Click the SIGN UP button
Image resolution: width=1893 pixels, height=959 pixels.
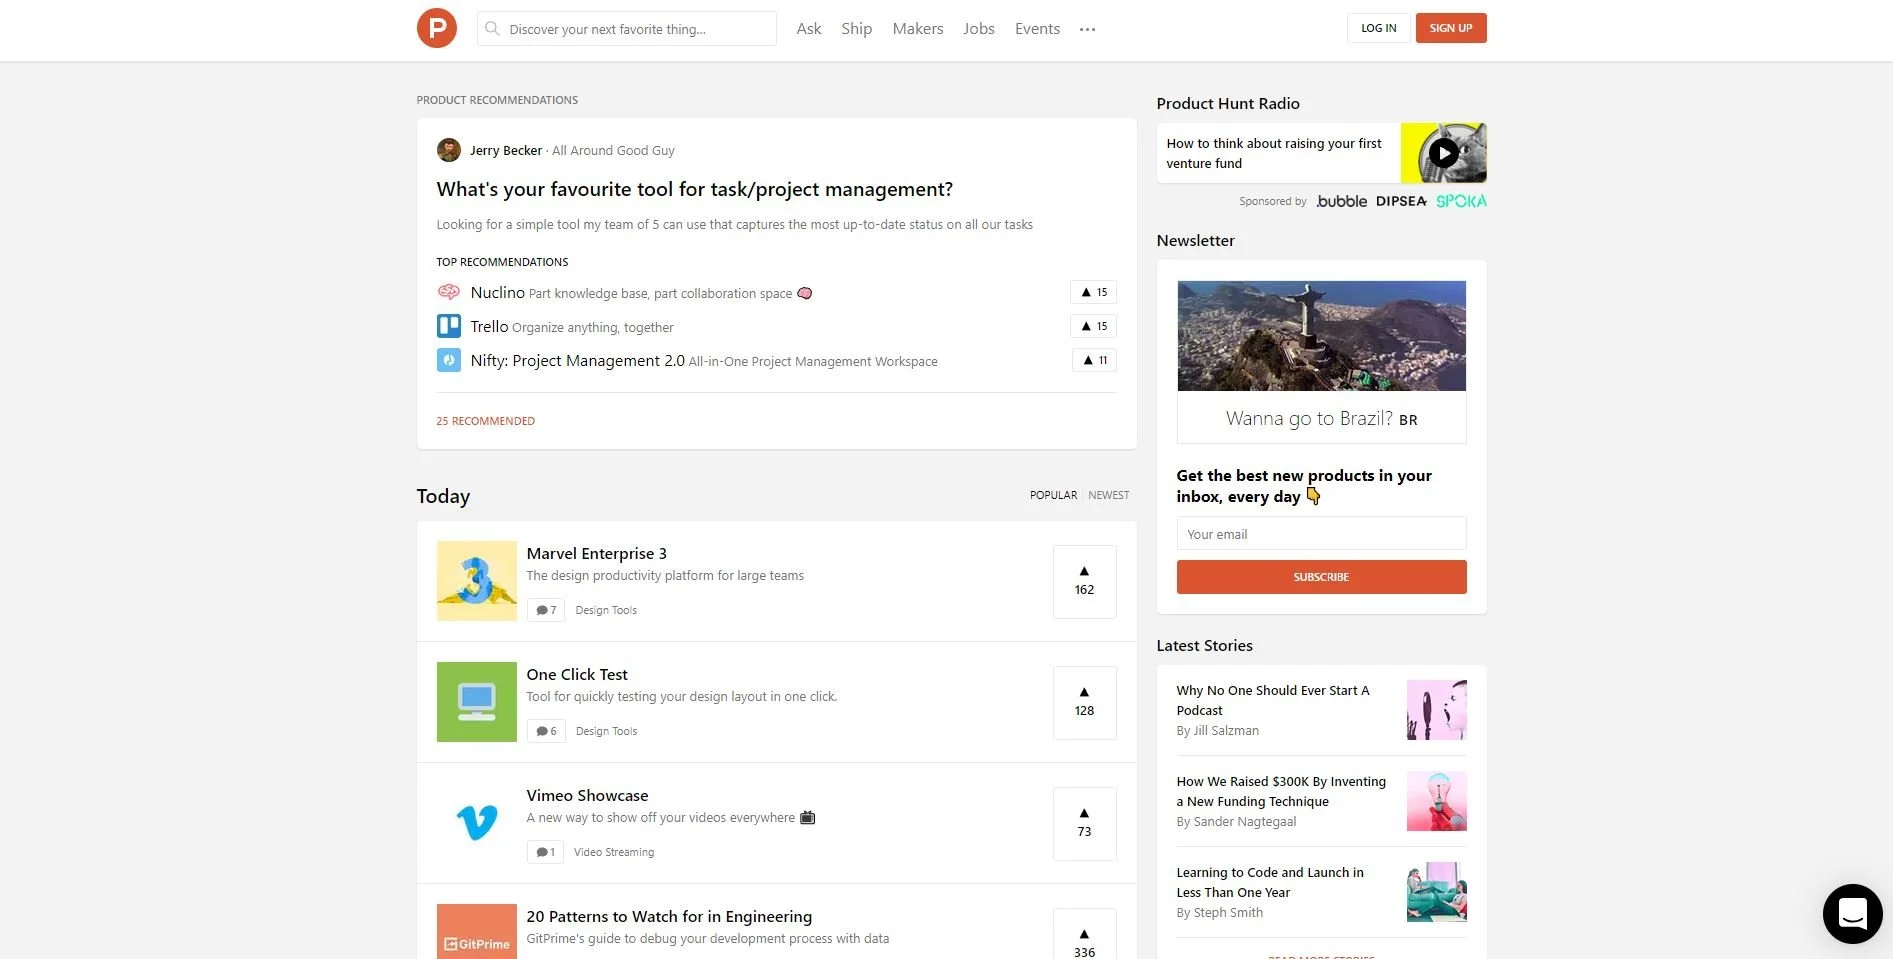click(1451, 28)
